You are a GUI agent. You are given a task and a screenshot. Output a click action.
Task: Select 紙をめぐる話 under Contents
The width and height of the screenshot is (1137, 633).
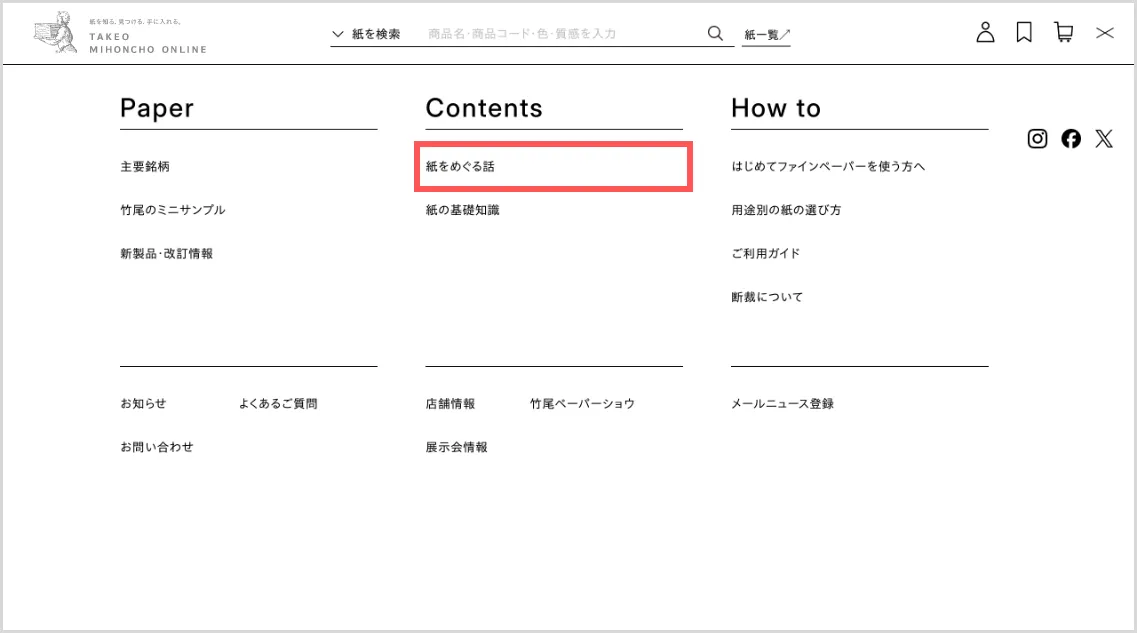click(460, 167)
